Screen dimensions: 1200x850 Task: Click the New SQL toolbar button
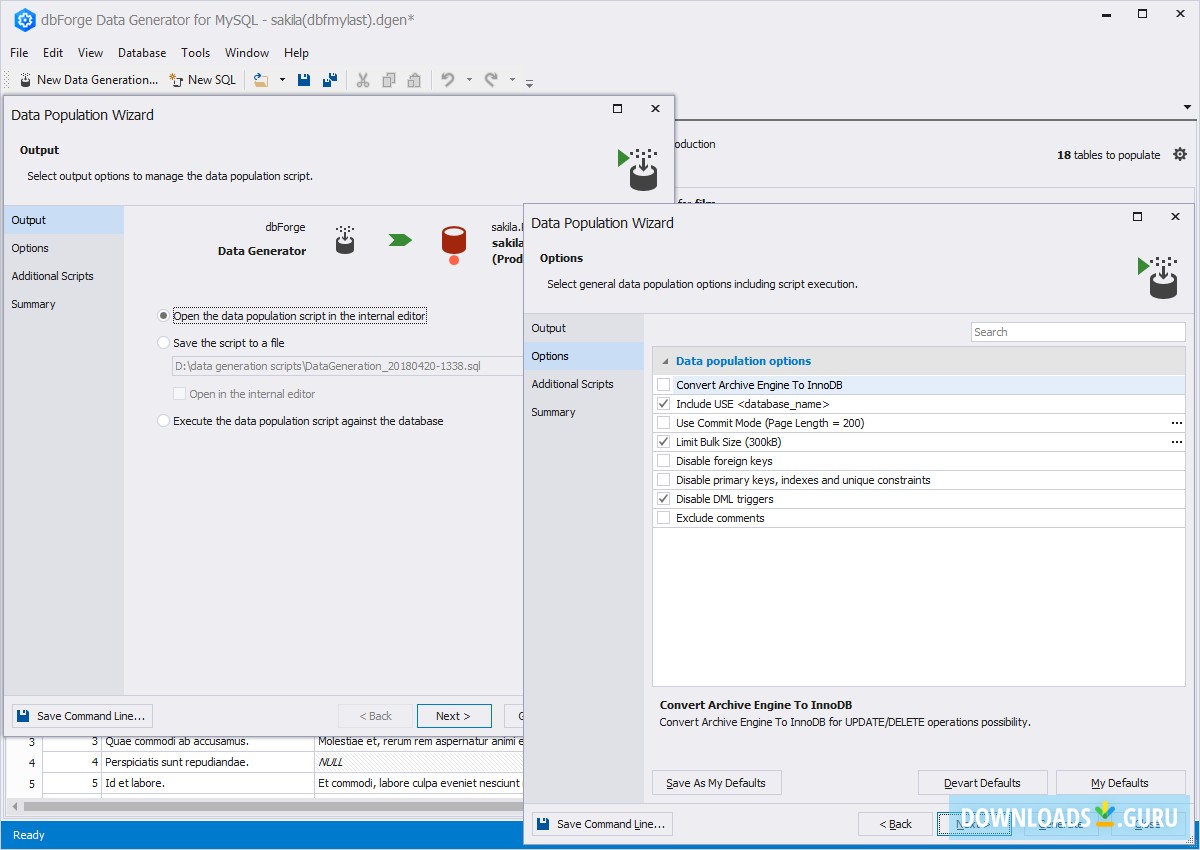(203, 80)
